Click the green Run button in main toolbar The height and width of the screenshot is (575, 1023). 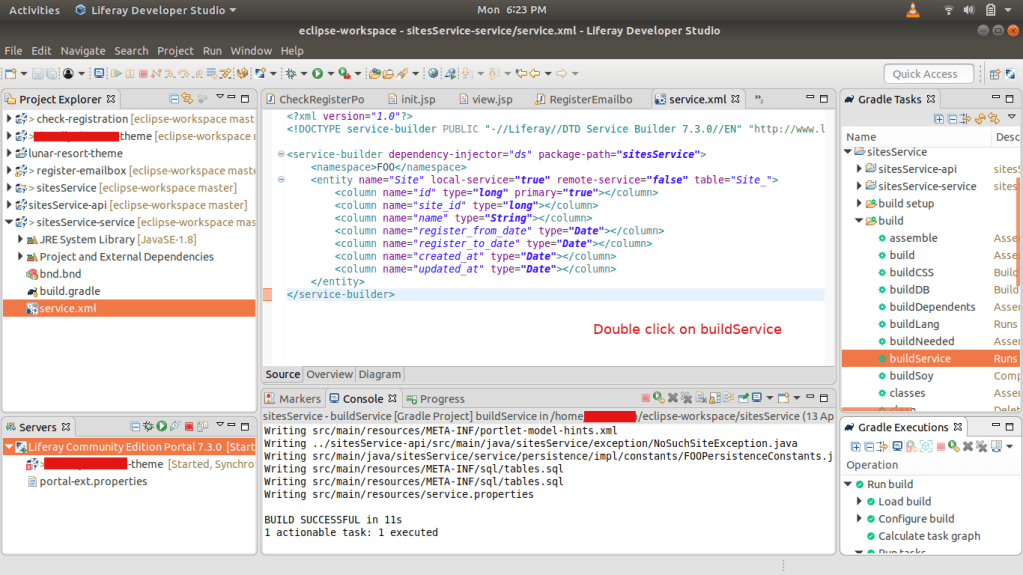coord(317,74)
